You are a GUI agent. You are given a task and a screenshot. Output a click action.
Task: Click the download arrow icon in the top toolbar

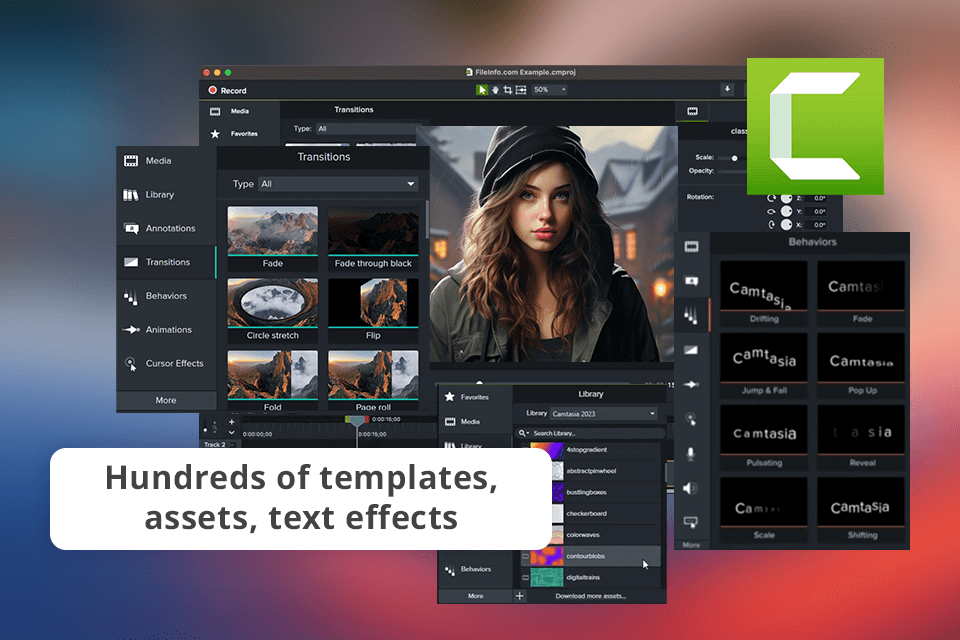pos(727,89)
